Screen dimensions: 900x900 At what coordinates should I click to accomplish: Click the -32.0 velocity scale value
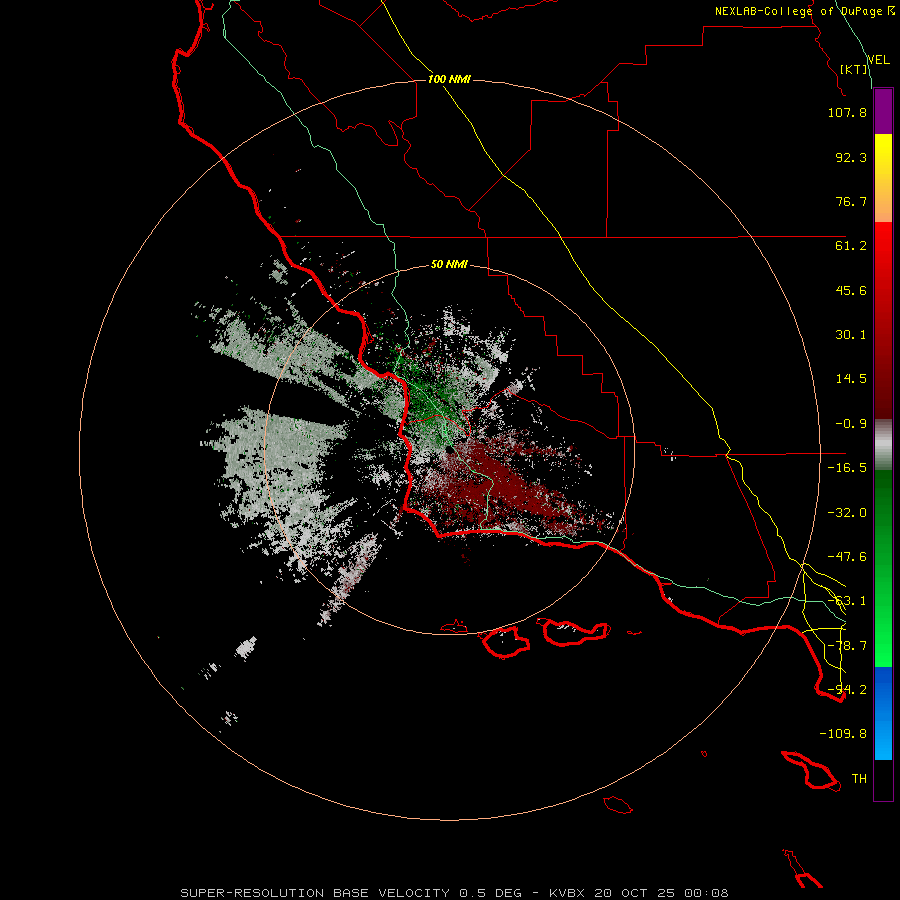click(x=847, y=513)
